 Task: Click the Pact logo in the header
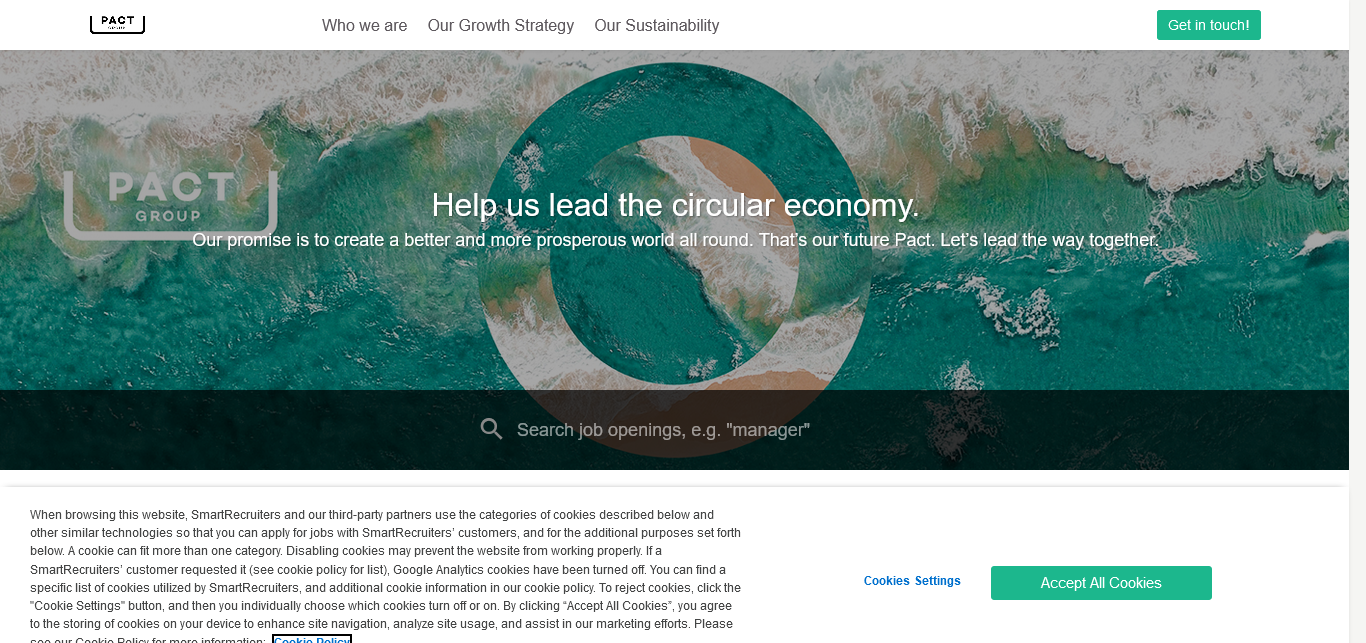(117, 24)
